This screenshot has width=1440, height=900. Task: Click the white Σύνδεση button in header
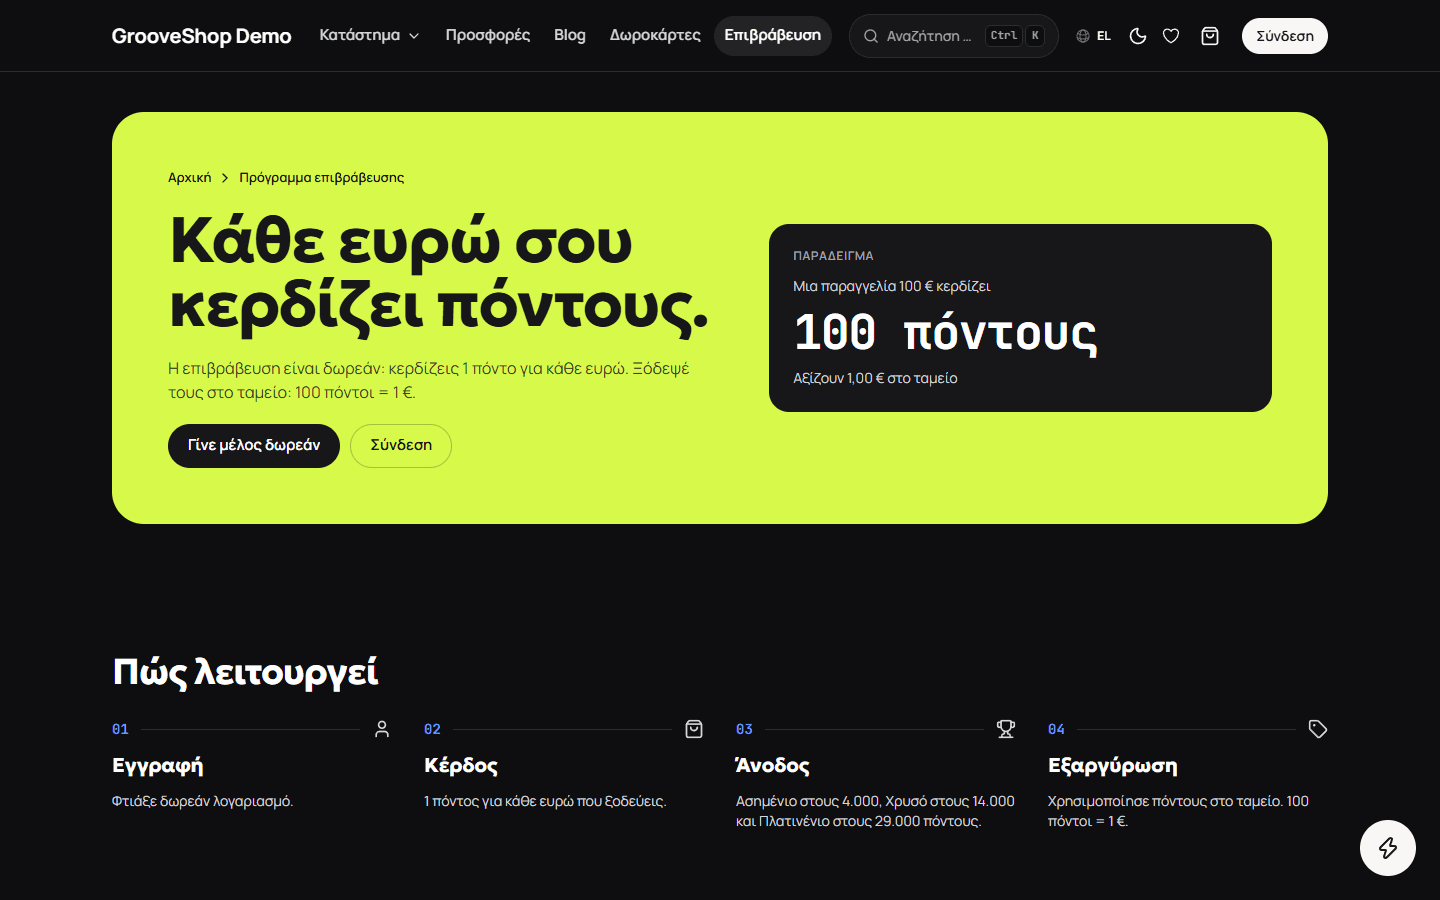pyautogui.click(x=1285, y=36)
